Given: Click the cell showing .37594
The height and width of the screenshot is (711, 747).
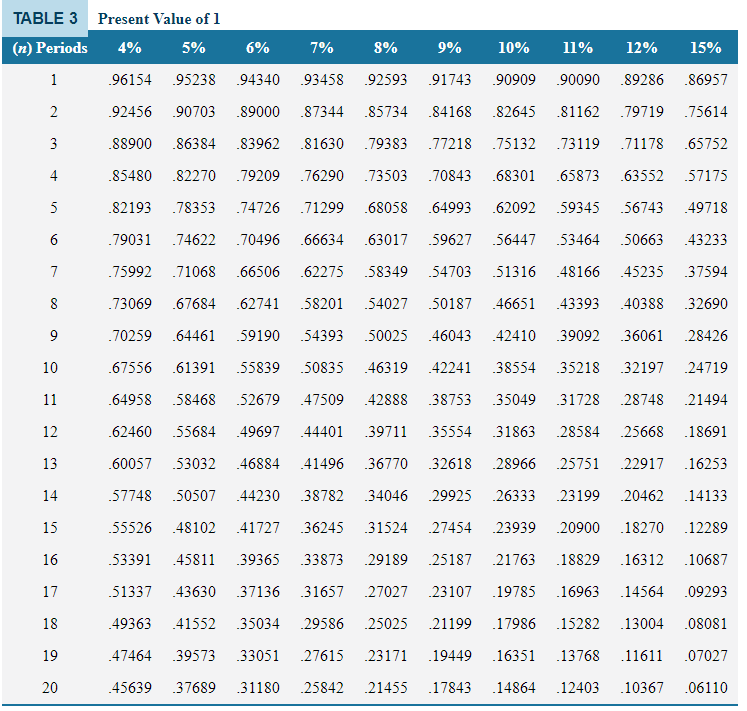Looking at the screenshot, I should click(x=706, y=272).
